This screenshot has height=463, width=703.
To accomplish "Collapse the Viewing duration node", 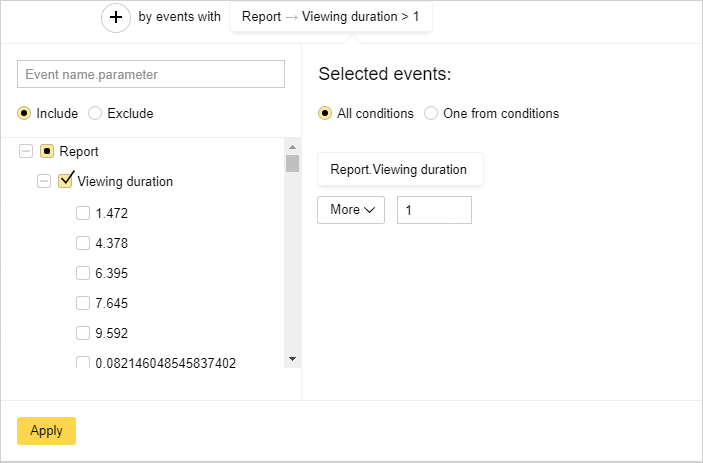I will coord(43,182).
